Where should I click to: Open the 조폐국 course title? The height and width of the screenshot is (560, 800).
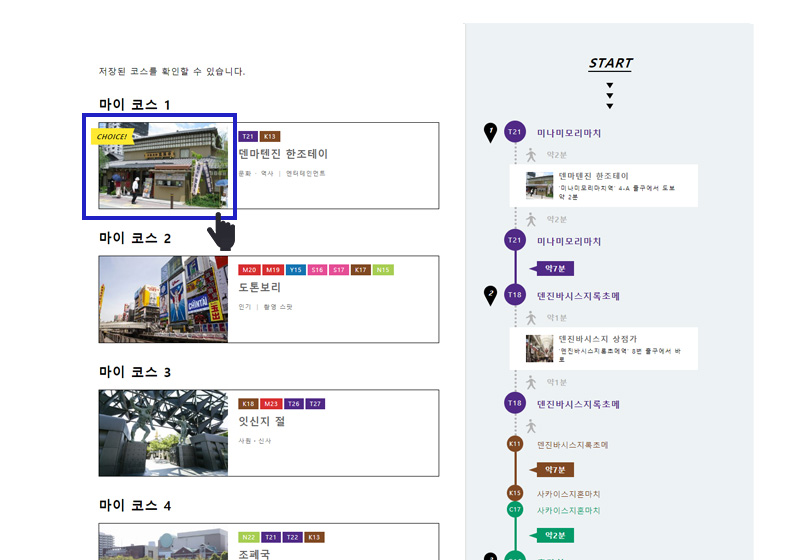click(254, 554)
